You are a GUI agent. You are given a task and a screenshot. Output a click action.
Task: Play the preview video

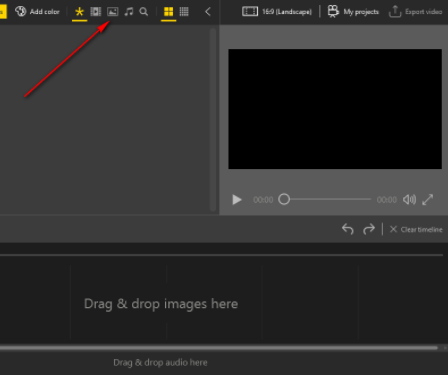(x=237, y=200)
